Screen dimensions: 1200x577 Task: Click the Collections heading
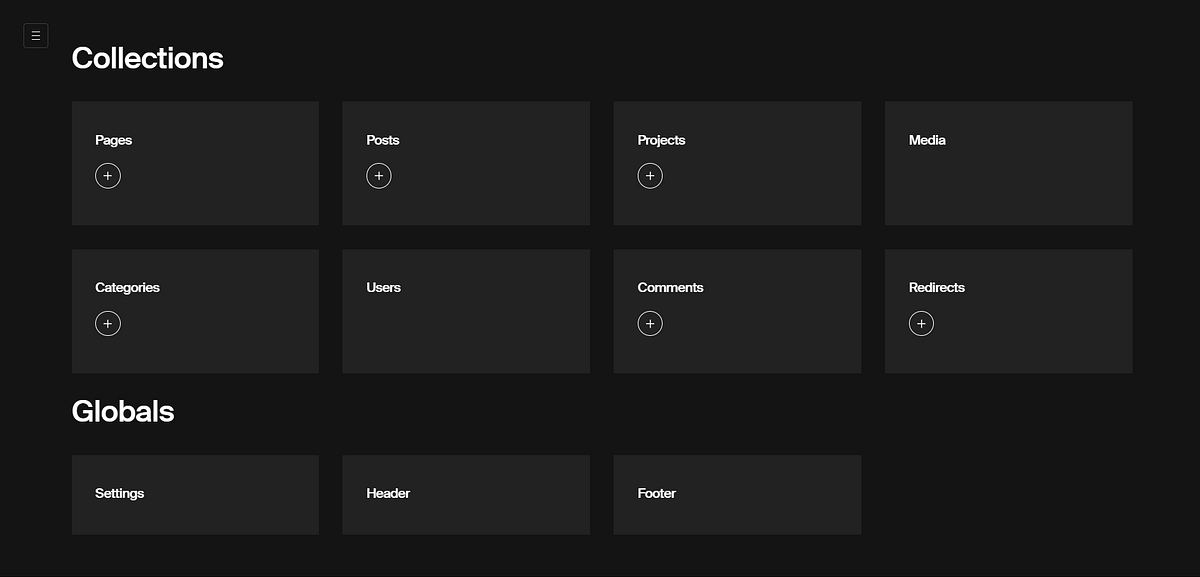[x=147, y=58]
